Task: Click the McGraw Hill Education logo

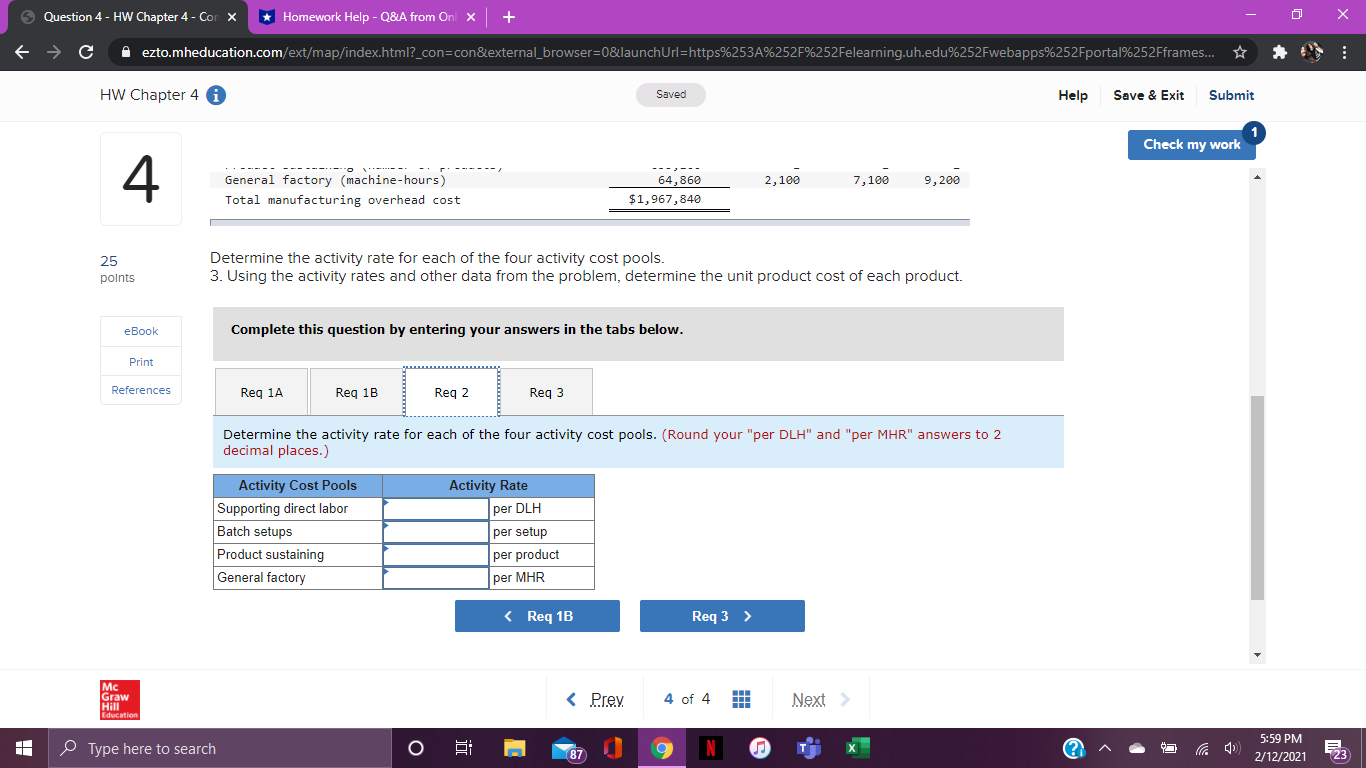Action: click(x=120, y=700)
